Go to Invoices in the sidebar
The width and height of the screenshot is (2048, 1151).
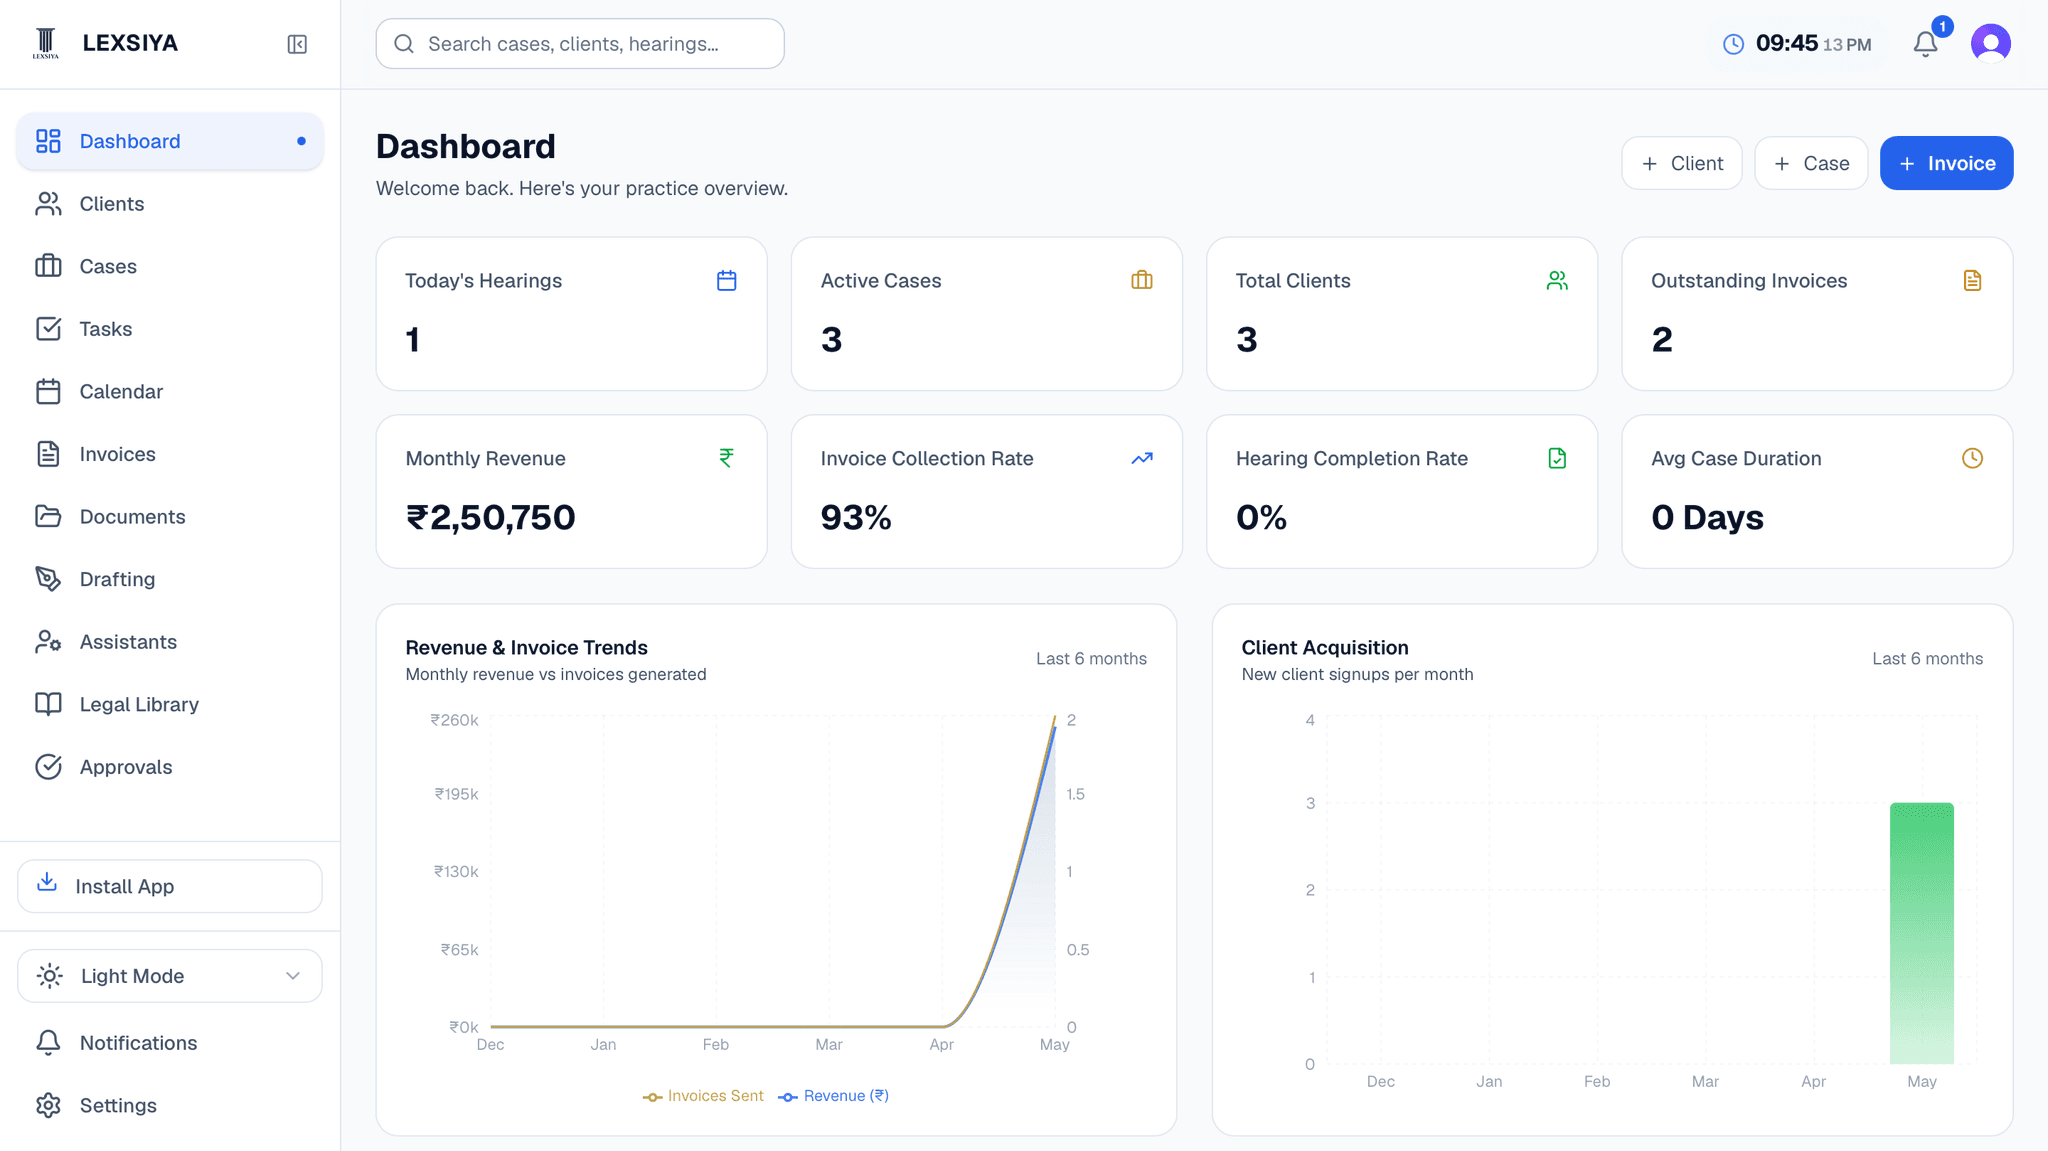coord(170,454)
